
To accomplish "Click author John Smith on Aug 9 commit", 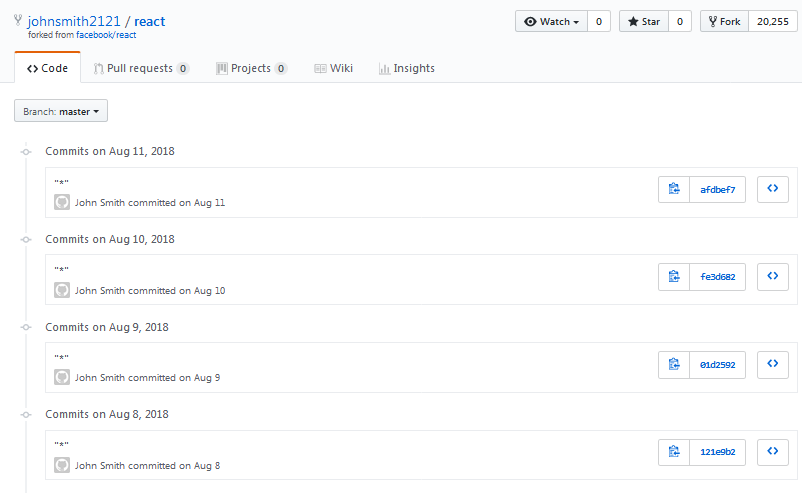I will [100, 377].
